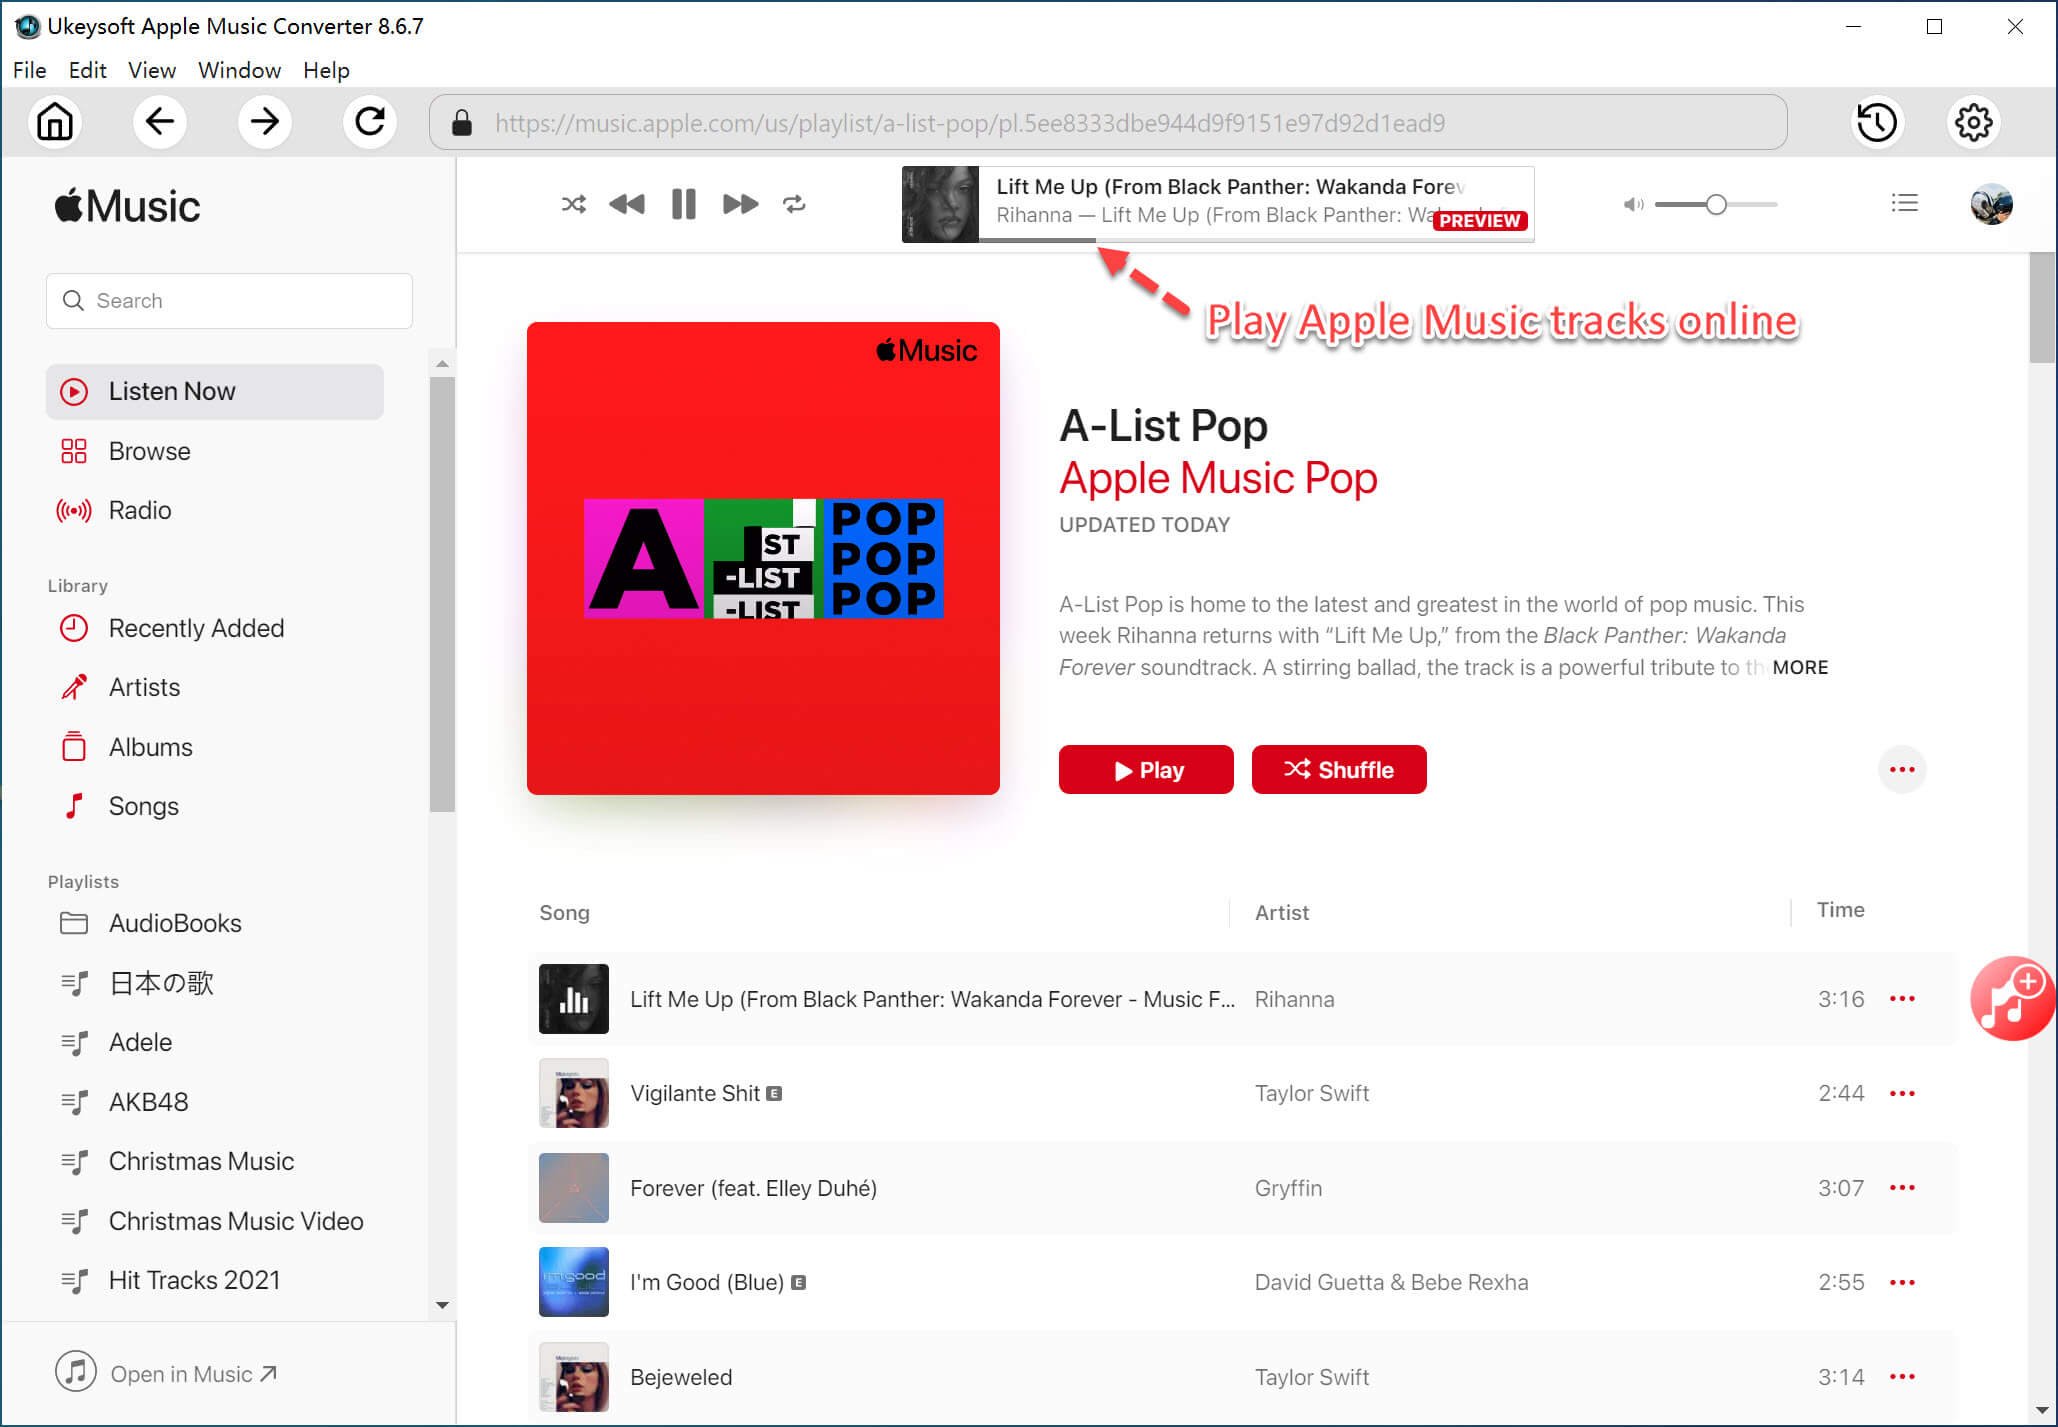This screenshot has height=1427, width=2058.
Task: Open the View menu in menu bar
Action: (x=150, y=69)
